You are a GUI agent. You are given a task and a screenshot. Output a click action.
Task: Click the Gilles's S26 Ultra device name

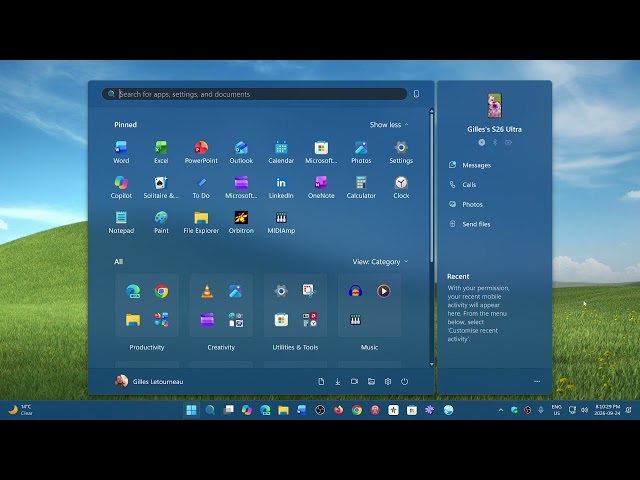coord(494,129)
